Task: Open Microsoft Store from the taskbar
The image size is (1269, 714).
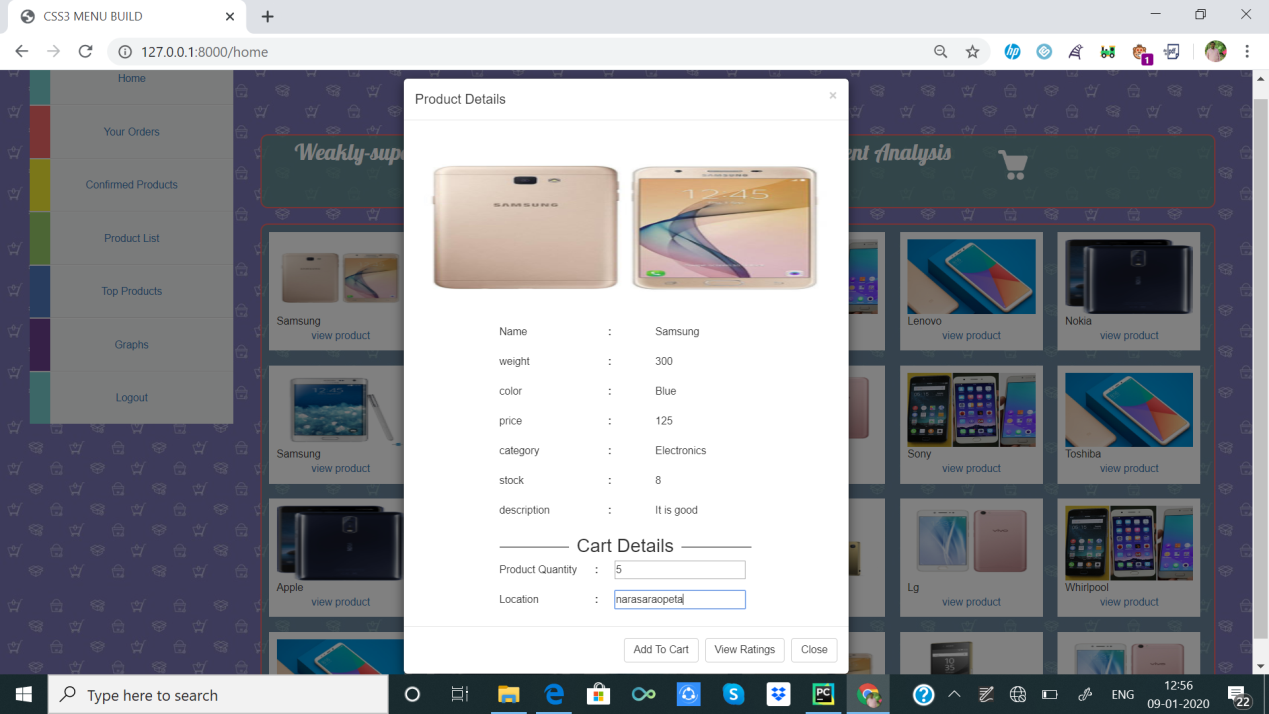Action: 599,694
